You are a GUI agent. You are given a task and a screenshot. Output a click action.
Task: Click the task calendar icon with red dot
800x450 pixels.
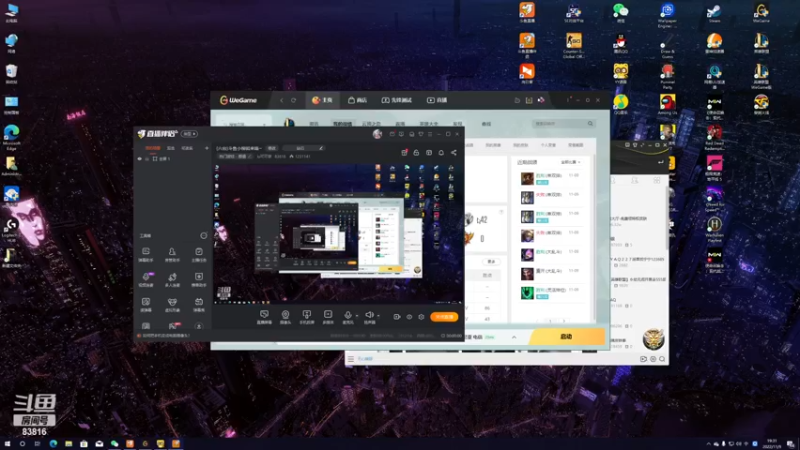pos(404,153)
